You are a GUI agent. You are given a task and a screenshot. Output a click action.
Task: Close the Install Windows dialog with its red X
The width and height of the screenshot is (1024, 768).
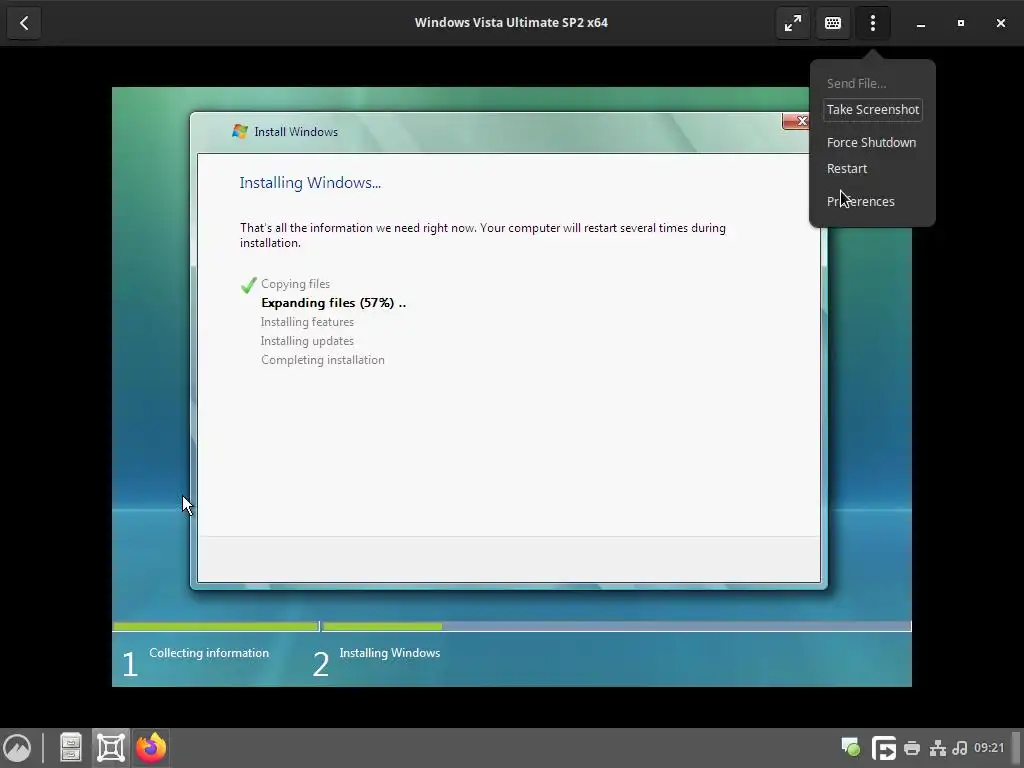[x=796, y=121]
